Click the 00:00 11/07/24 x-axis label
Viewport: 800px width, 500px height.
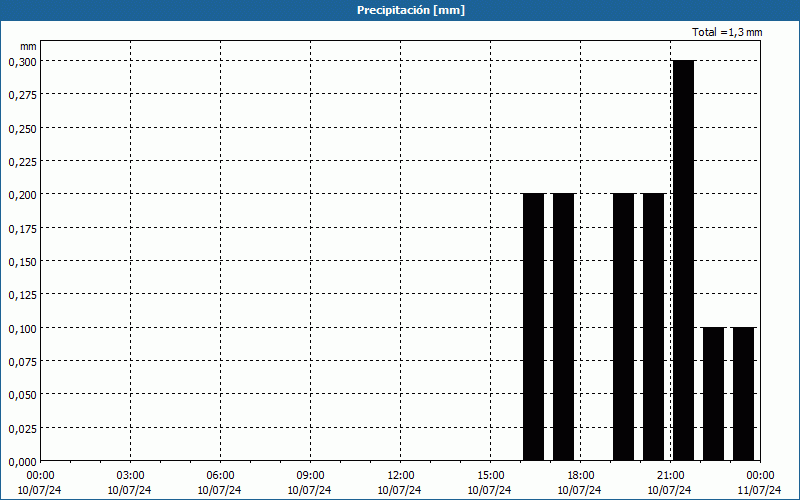point(760,483)
